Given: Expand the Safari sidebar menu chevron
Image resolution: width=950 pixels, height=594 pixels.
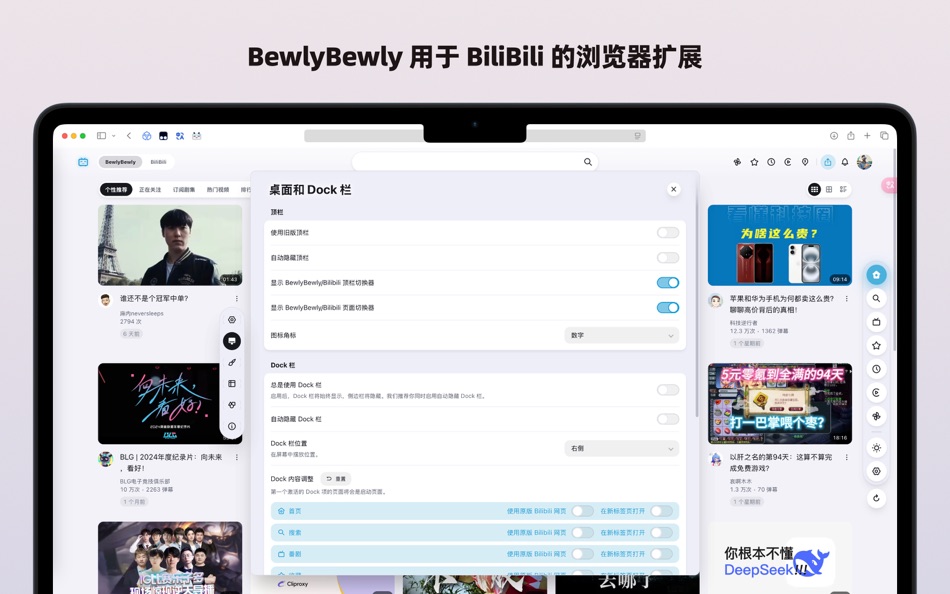Looking at the screenshot, I should (x=113, y=136).
